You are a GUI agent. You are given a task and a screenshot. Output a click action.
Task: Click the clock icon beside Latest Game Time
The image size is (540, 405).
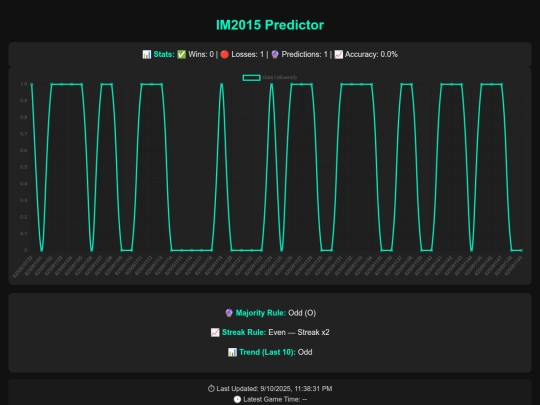click(x=237, y=399)
